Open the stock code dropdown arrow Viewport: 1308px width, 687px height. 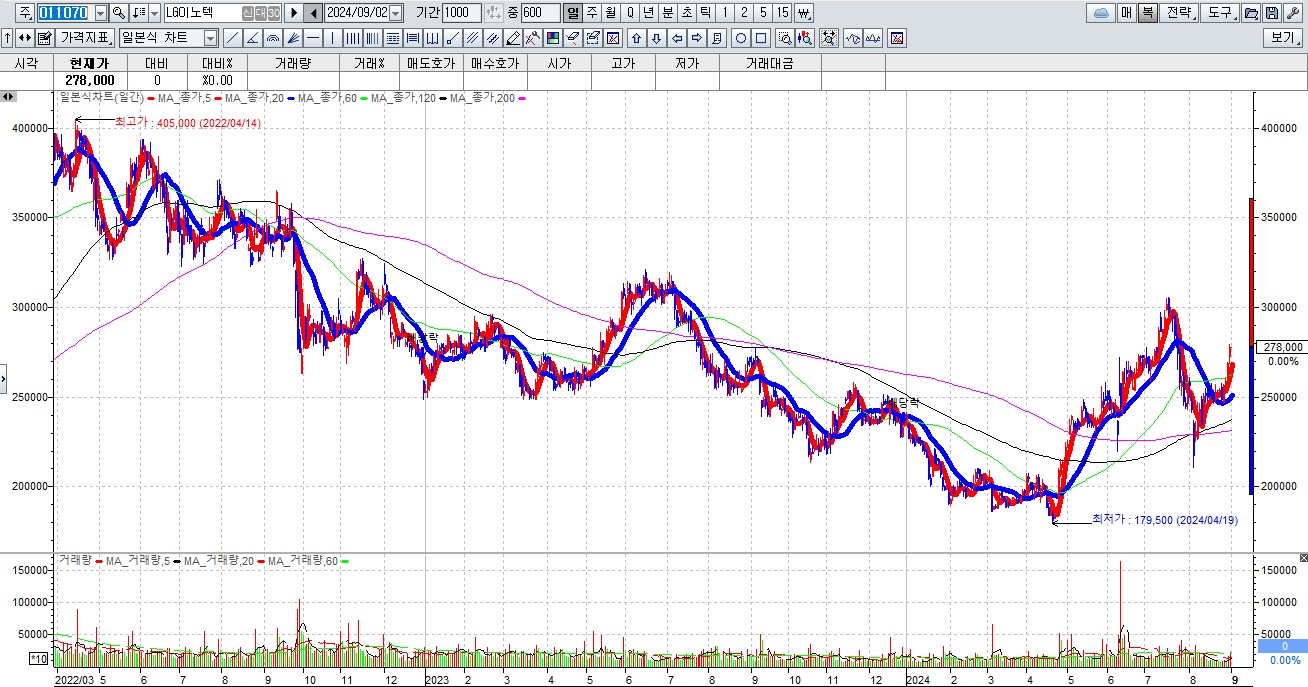[101, 13]
